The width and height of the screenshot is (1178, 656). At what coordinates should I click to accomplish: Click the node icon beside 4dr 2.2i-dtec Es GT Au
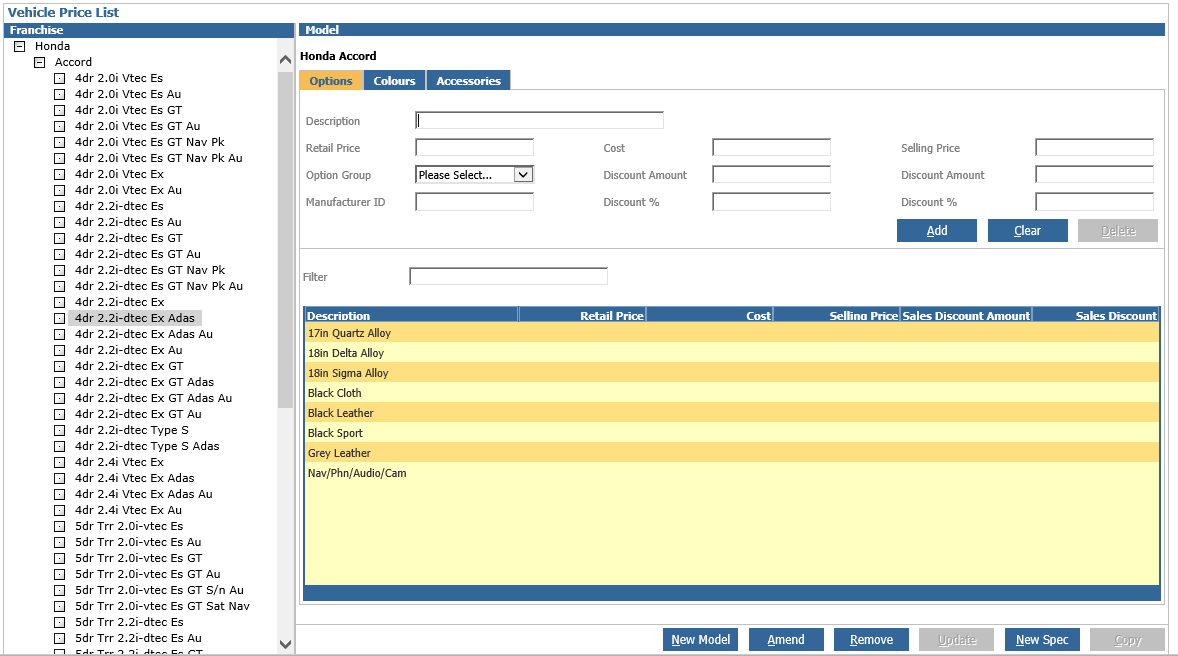(x=59, y=255)
